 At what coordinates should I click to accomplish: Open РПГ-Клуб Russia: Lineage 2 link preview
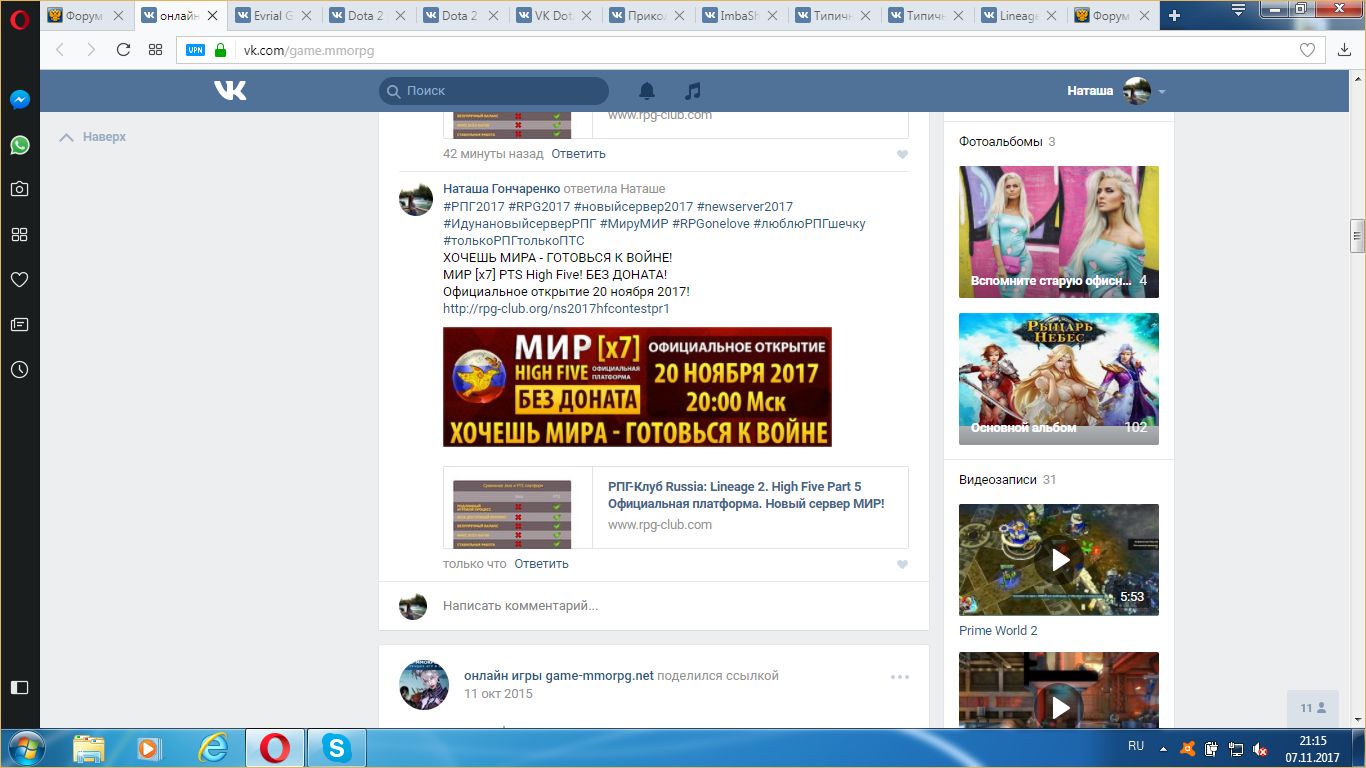[x=676, y=507]
